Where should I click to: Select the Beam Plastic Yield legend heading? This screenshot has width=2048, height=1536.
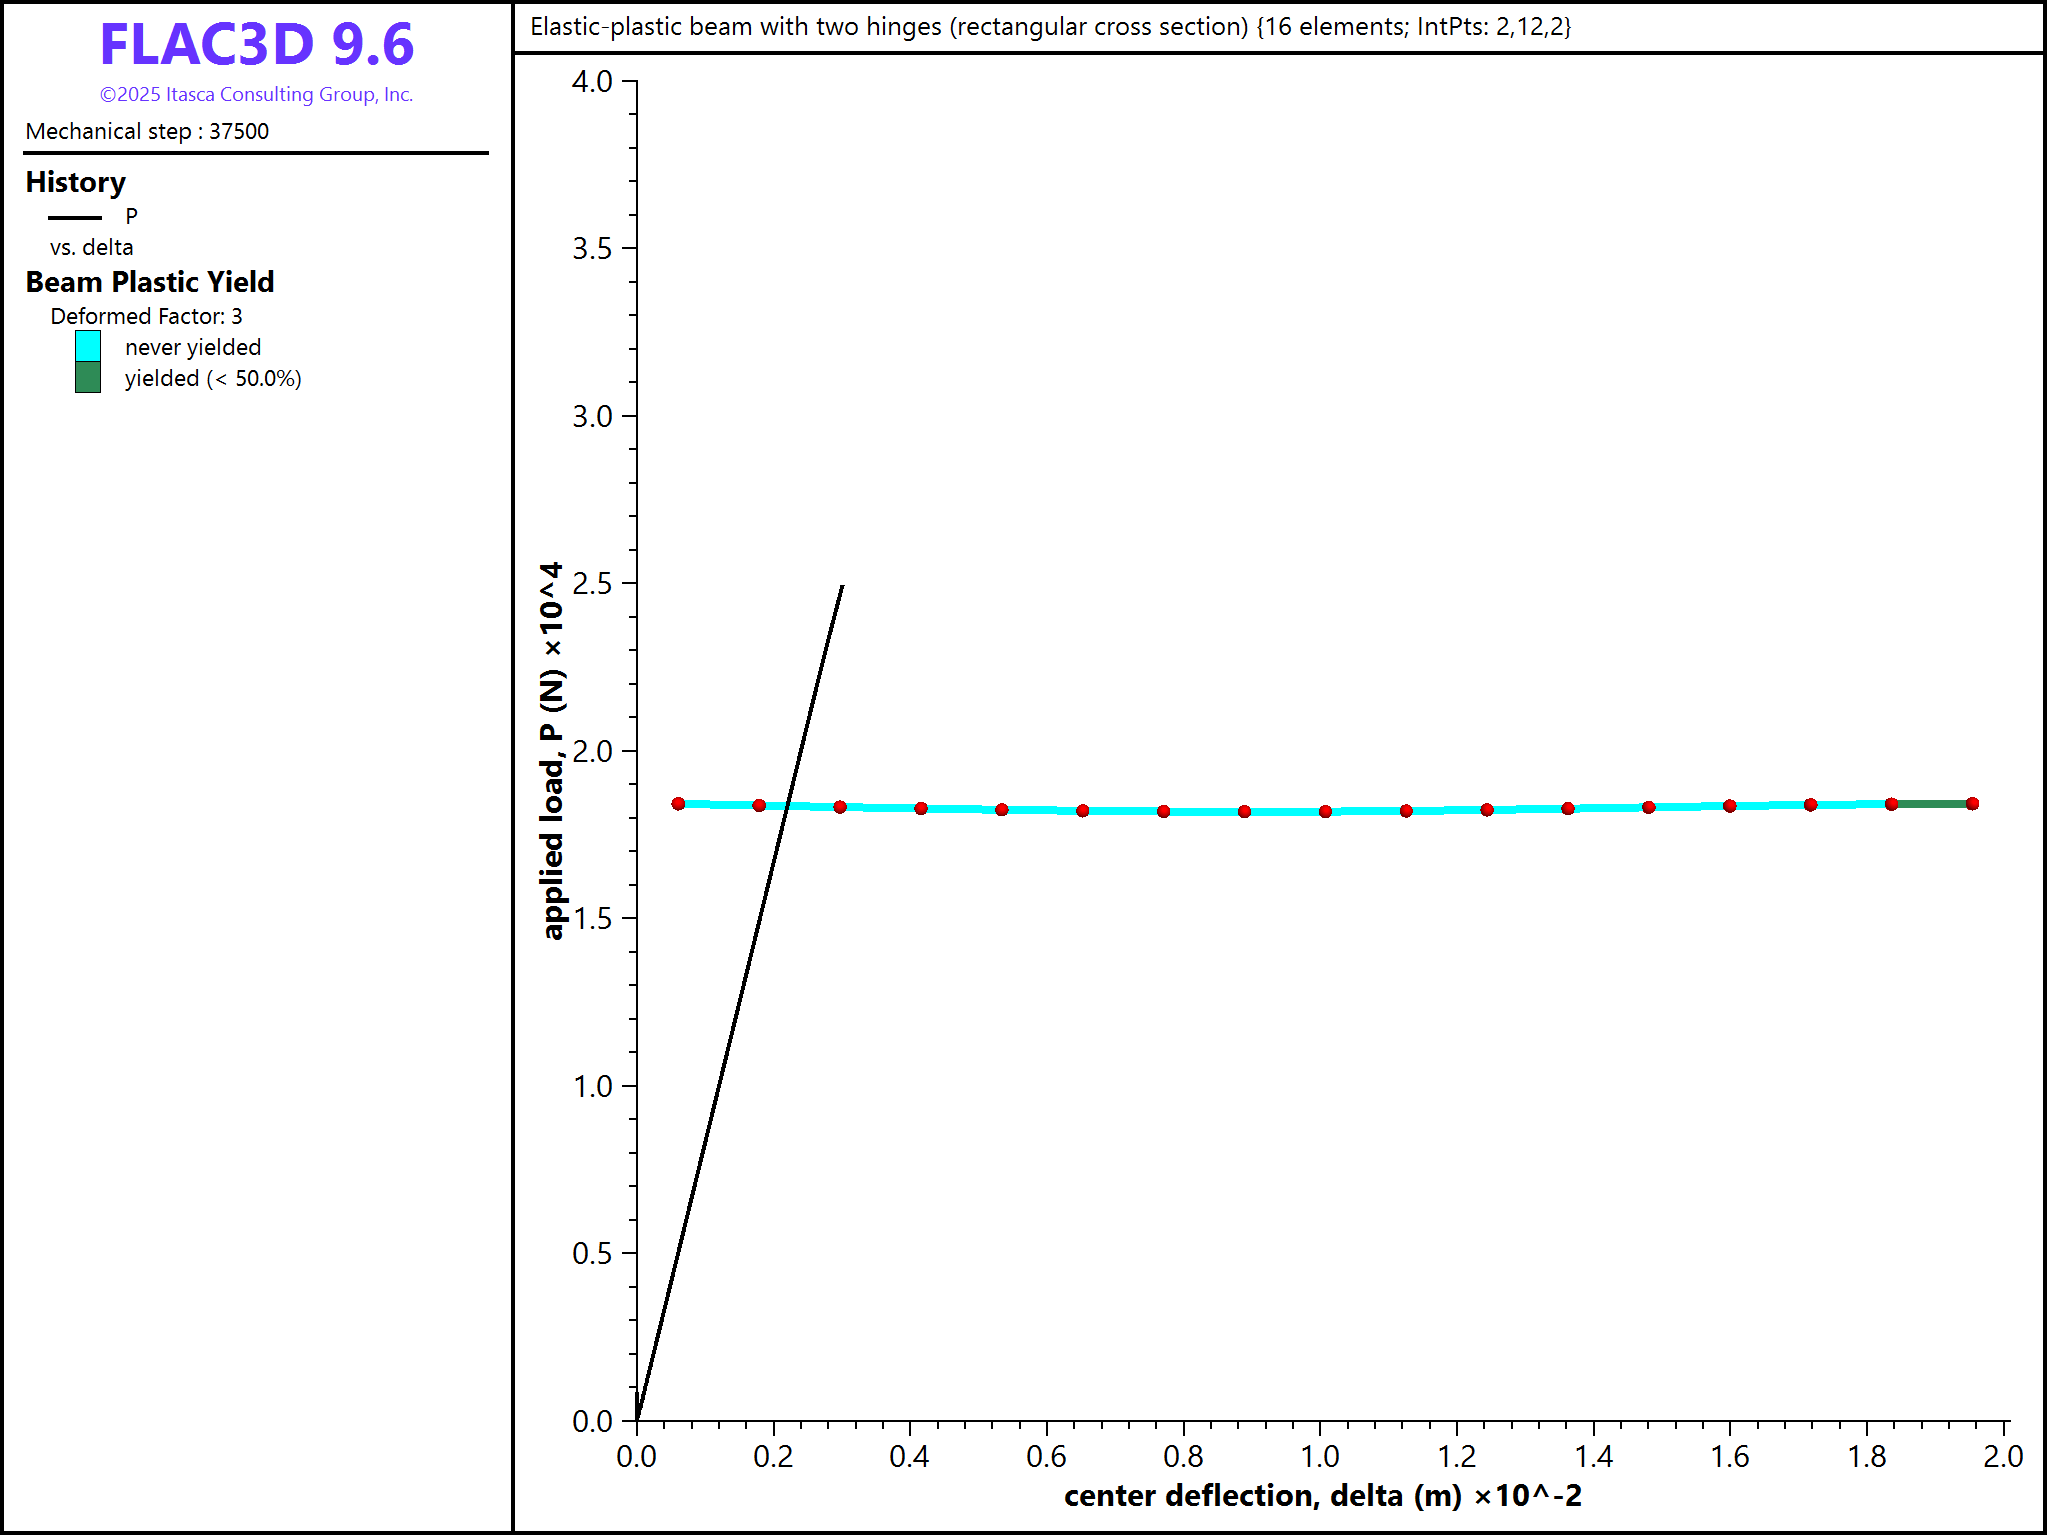pyautogui.click(x=150, y=282)
